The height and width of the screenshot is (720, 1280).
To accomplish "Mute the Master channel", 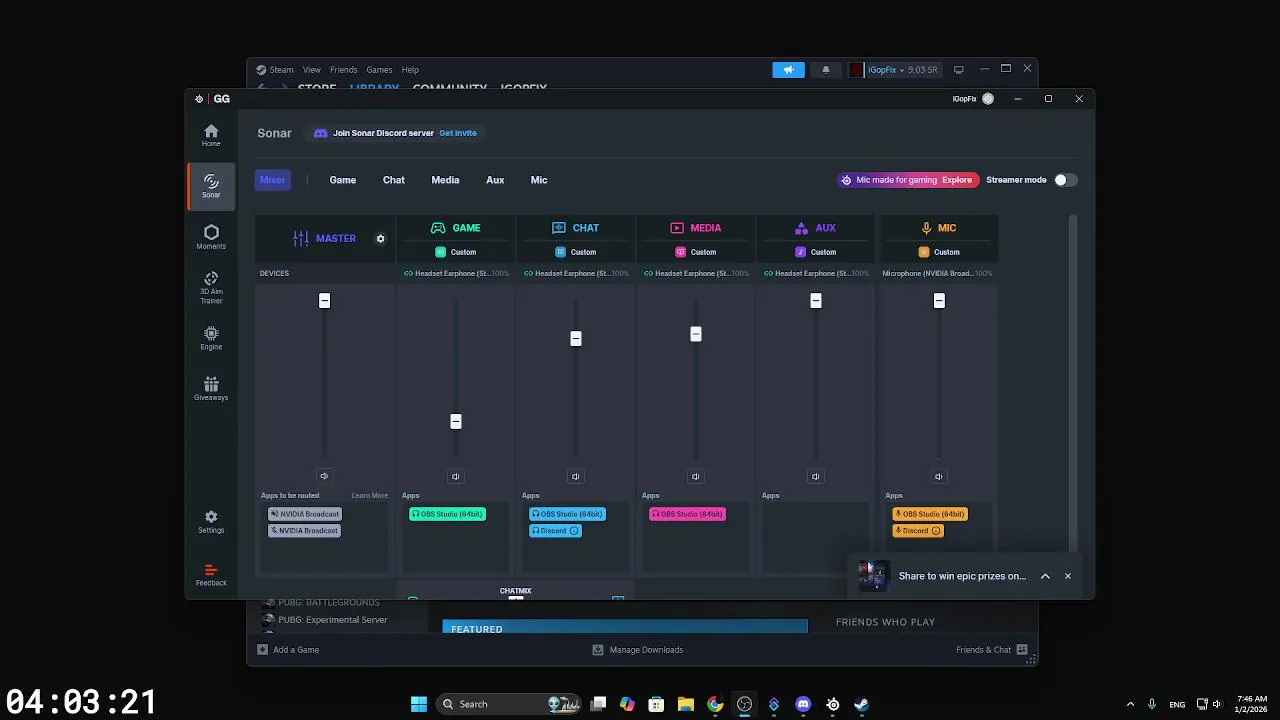I will click(x=324, y=476).
